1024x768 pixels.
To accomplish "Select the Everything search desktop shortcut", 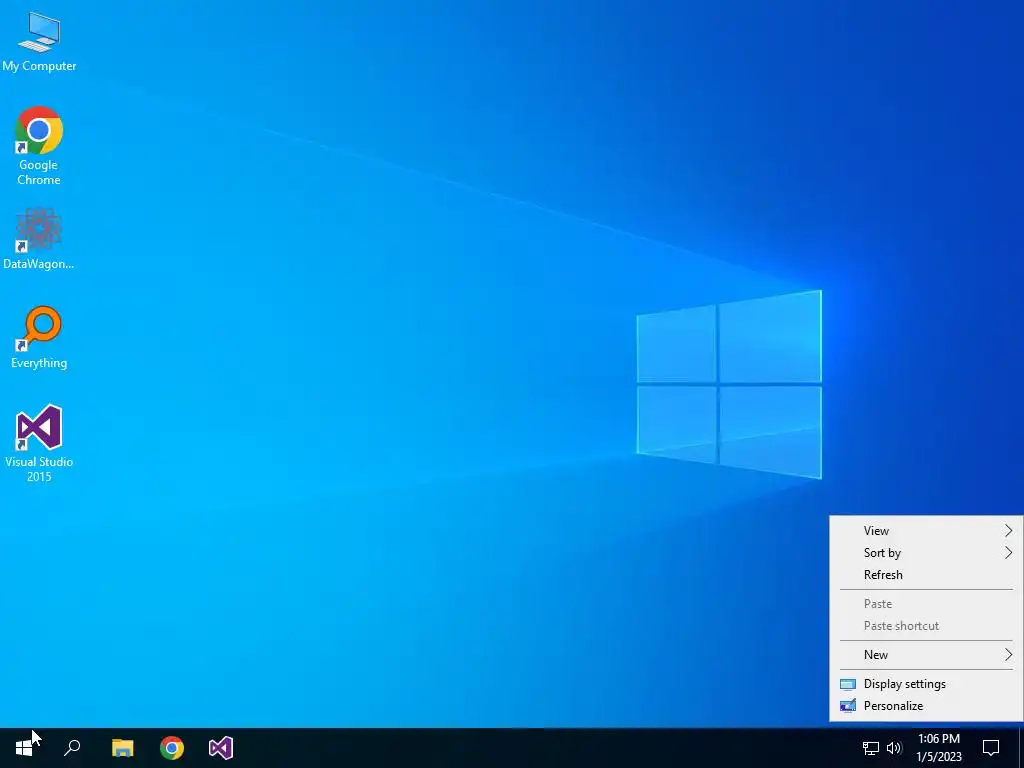I will [39, 337].
